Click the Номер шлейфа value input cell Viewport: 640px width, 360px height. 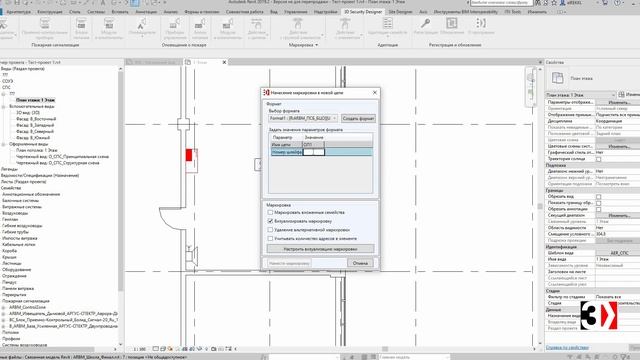click(314, 152)
